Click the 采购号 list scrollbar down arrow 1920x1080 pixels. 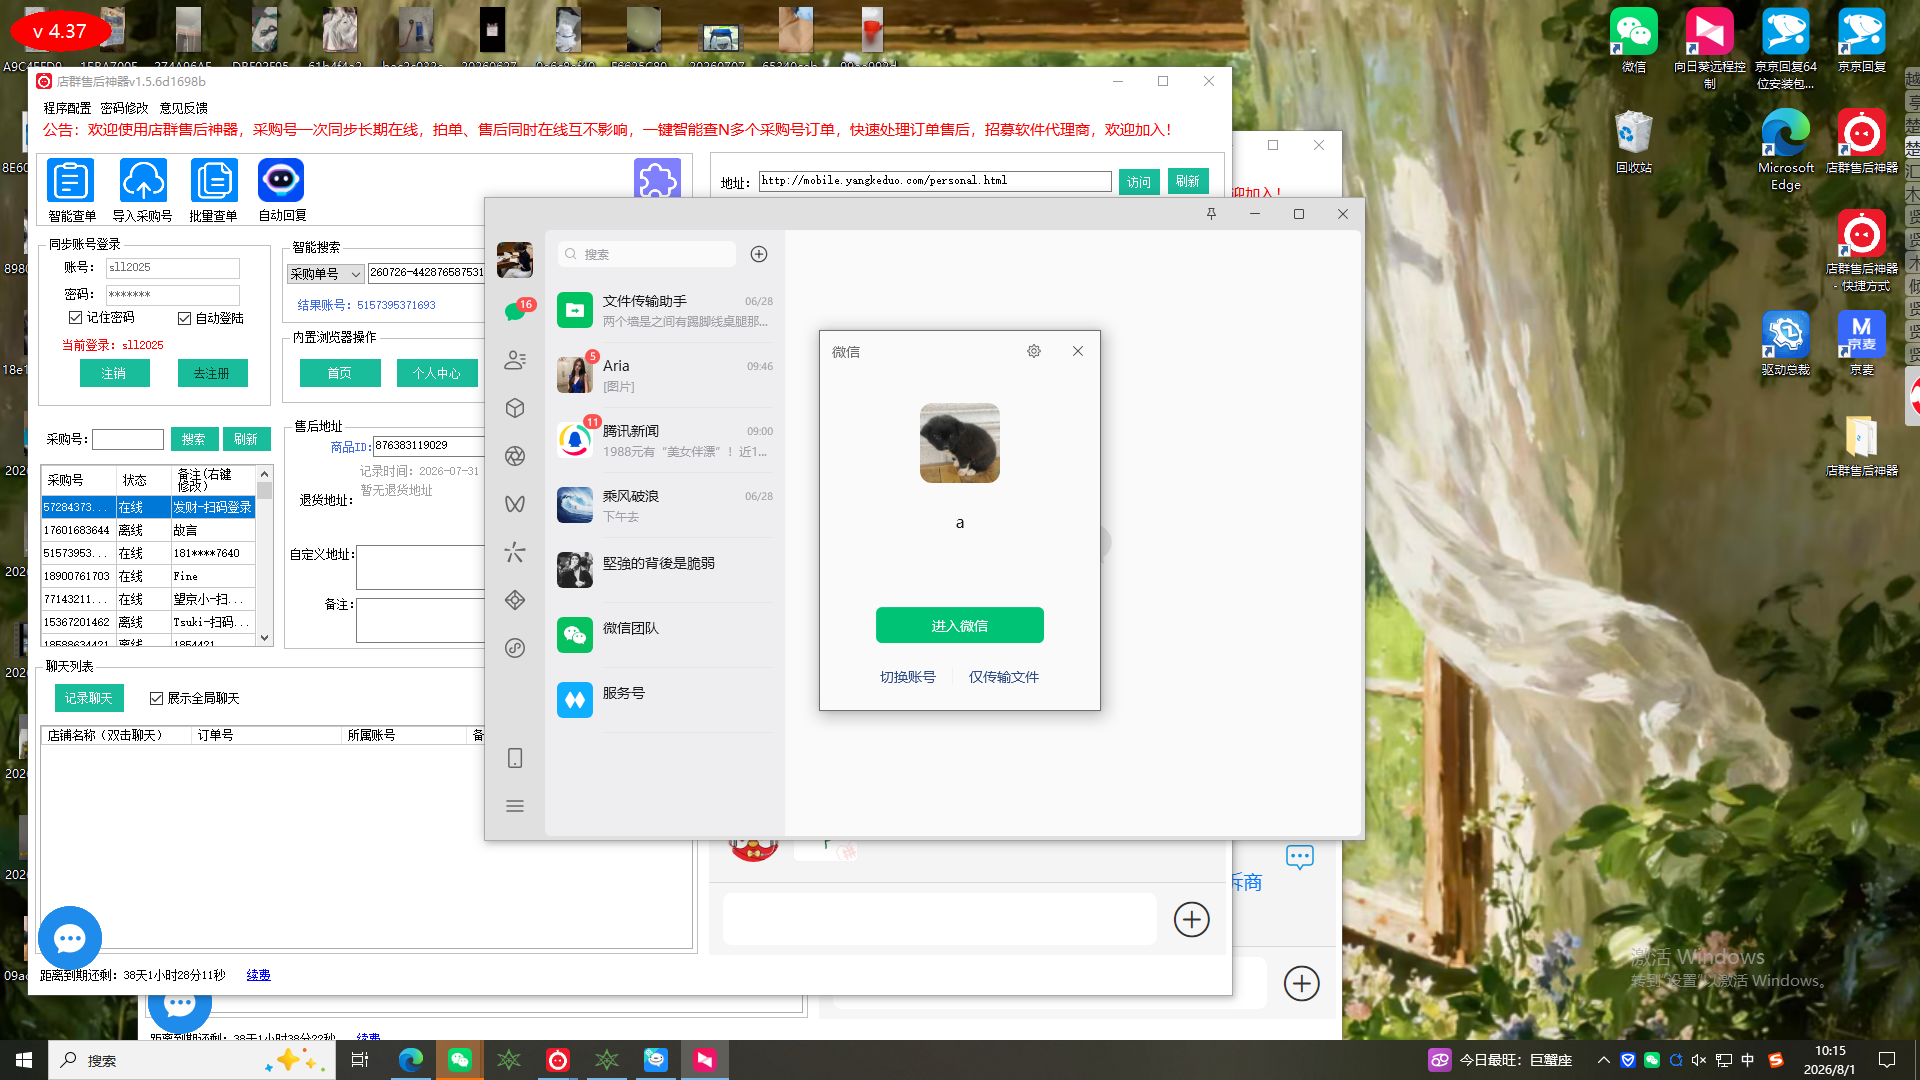[265, 638]
